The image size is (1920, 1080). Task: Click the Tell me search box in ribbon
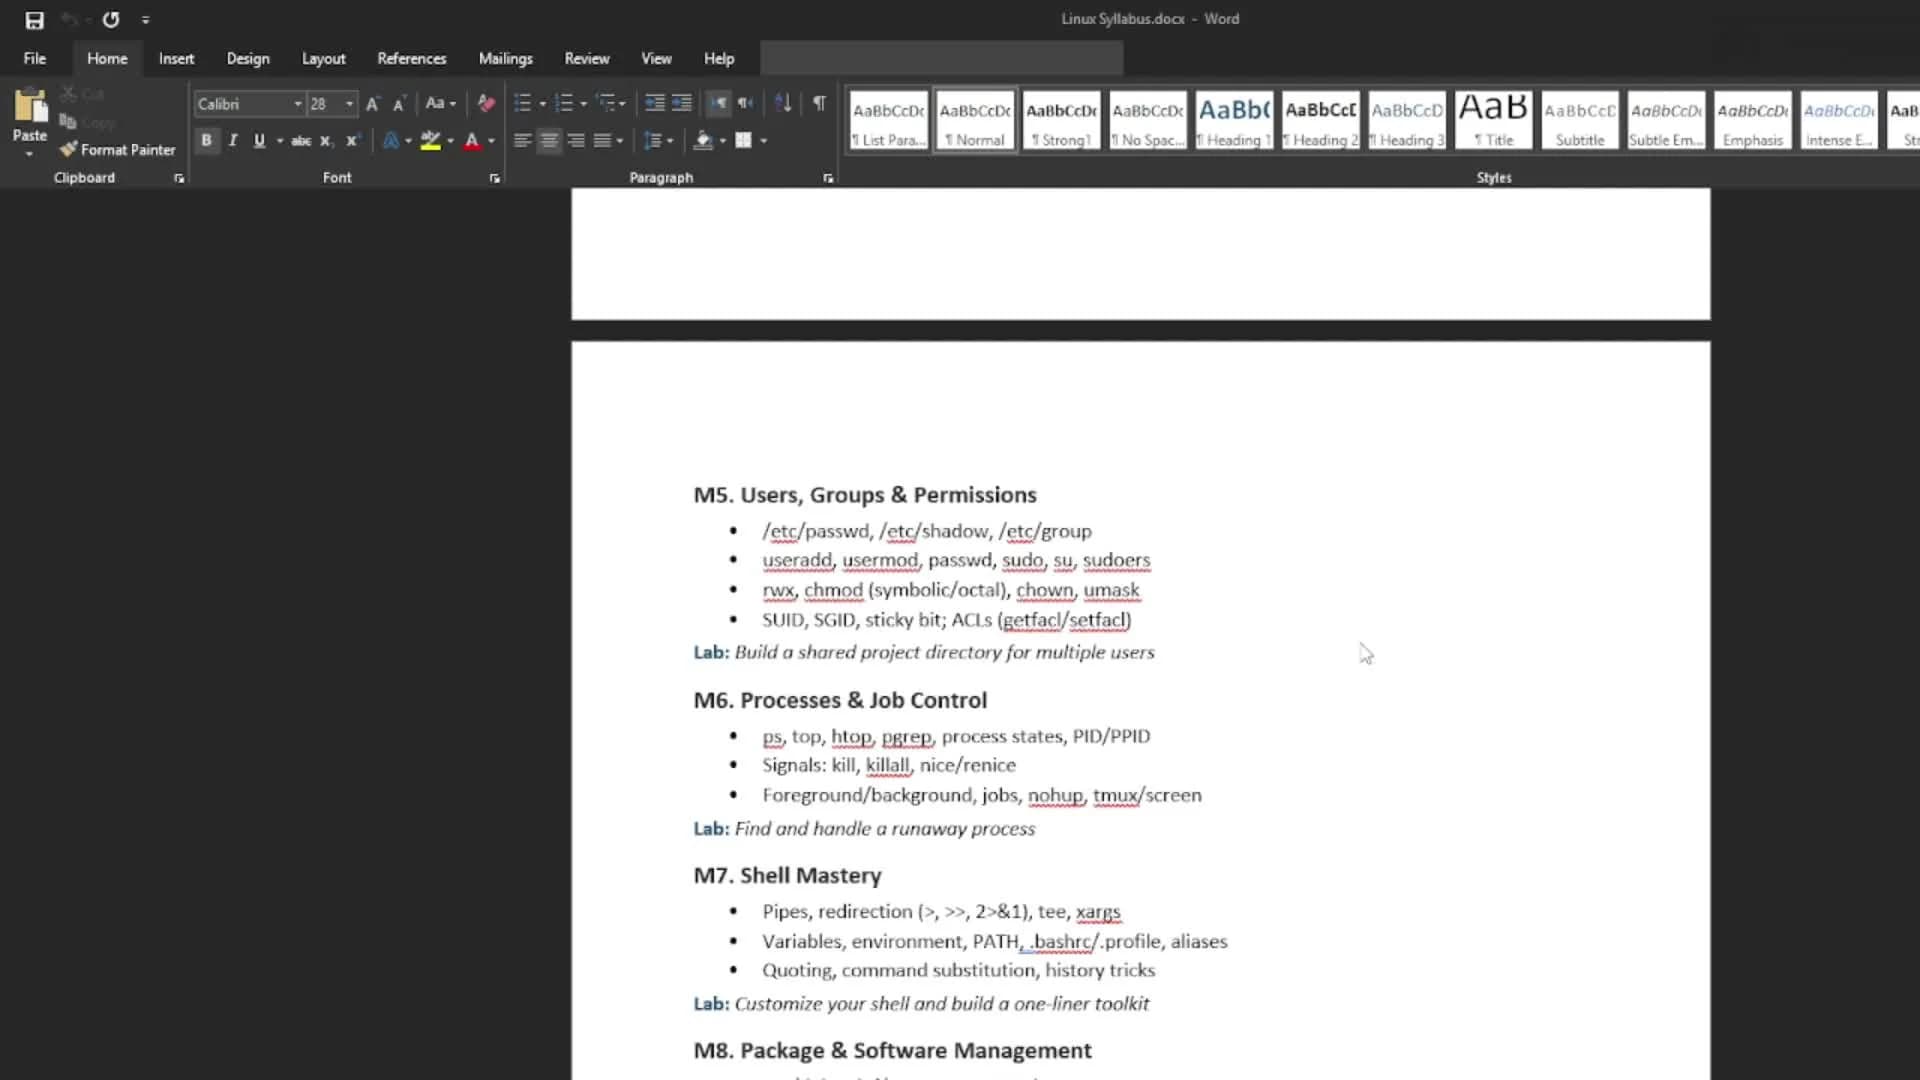click(x=941, y=59)
